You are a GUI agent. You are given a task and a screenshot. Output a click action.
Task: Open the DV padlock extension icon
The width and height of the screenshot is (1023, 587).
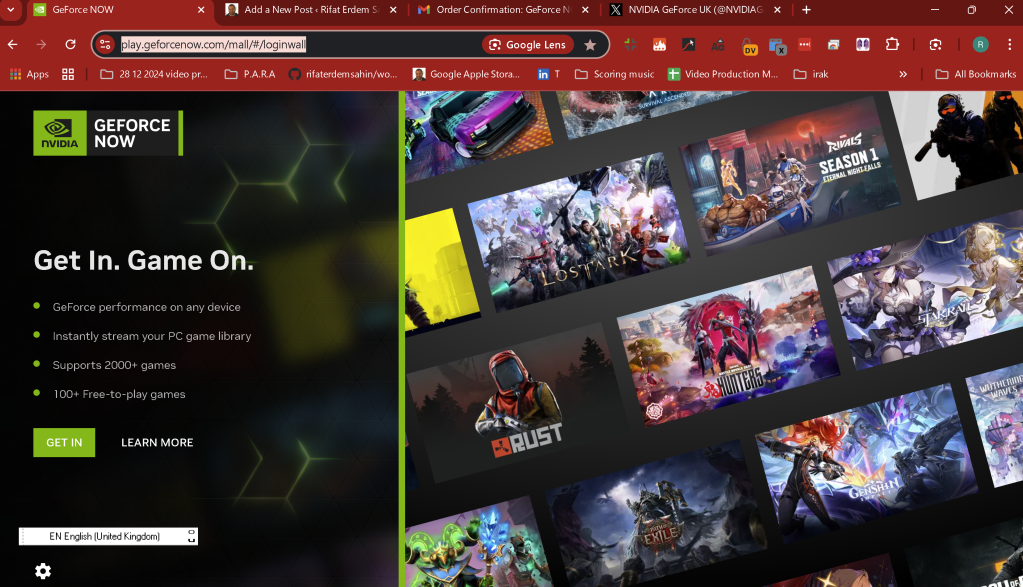pos(748,46)
